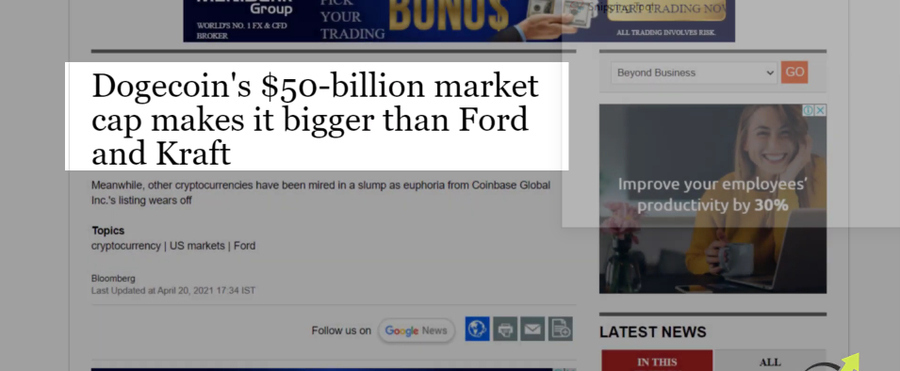Viewport: 900px width, 371px height.
Task: Click the orange GO button
Action: (x=794, y=72)
